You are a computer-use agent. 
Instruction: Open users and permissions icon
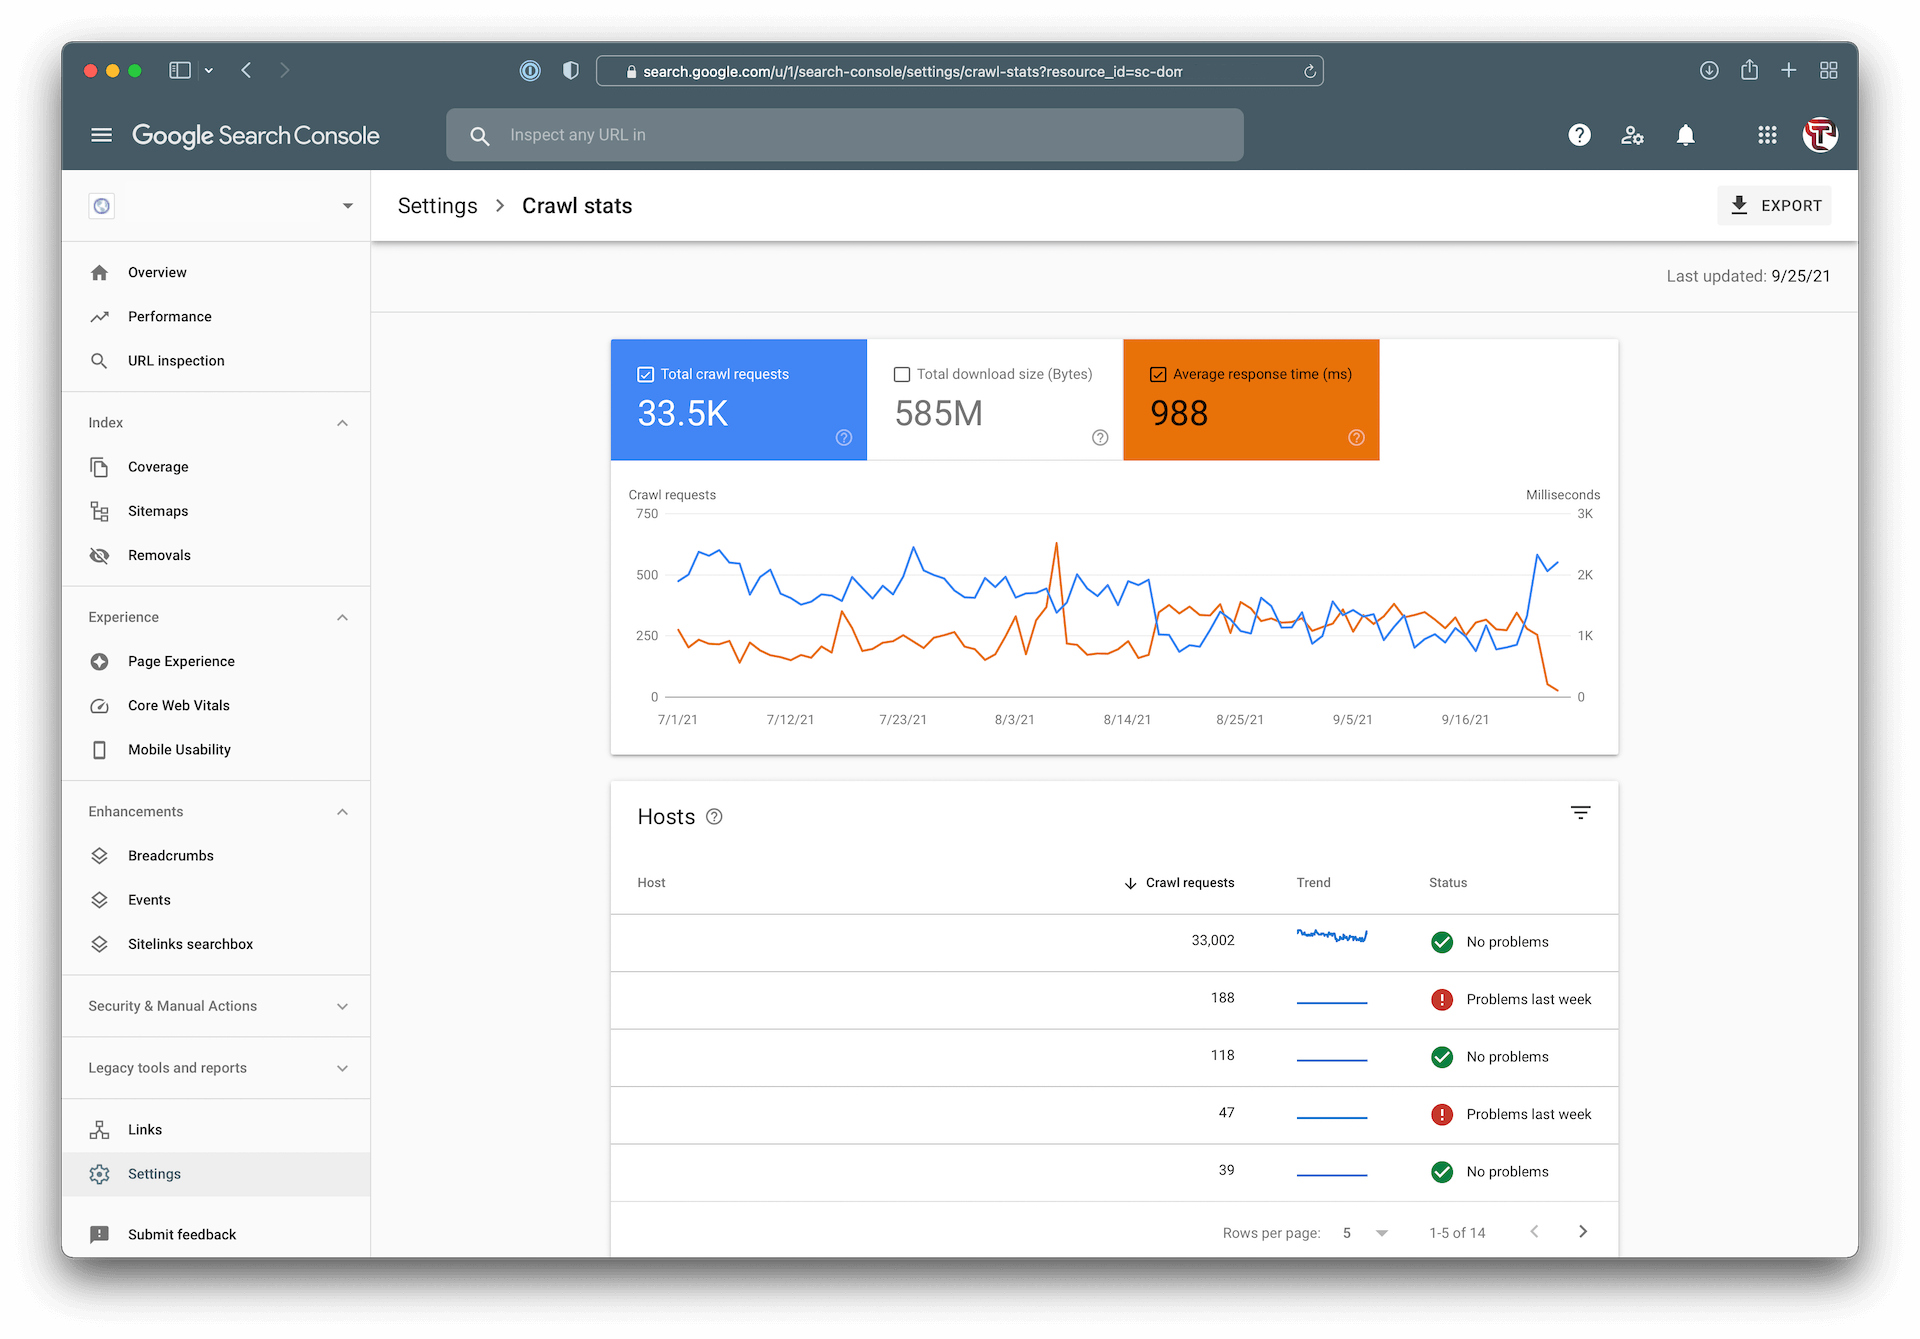coord(1632,135)
